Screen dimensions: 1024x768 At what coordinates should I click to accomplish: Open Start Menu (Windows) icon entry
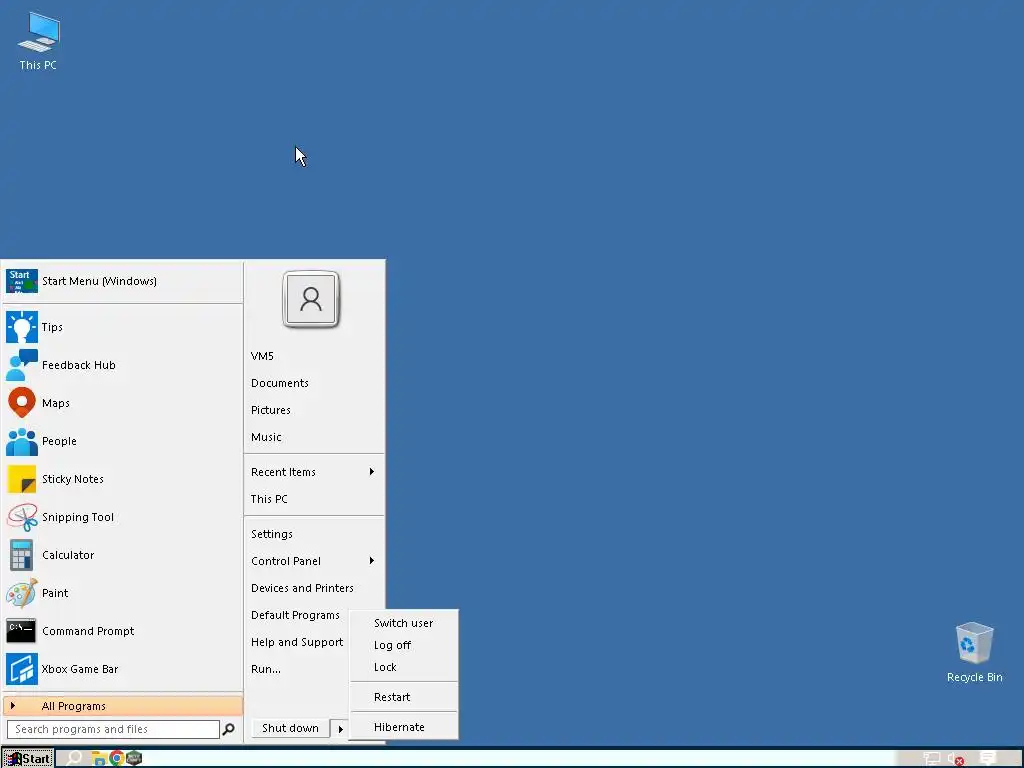point(22,281)
